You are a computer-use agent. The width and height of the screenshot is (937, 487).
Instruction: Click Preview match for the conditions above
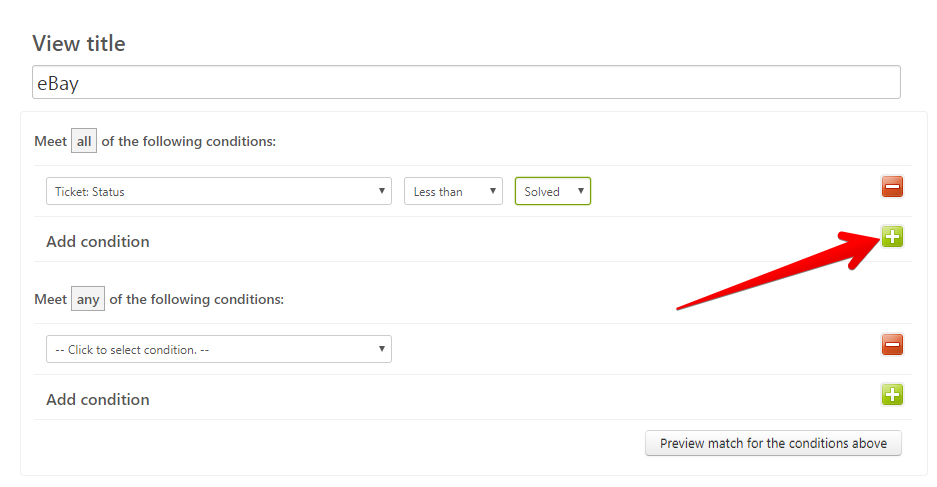[x=773, y=443]
